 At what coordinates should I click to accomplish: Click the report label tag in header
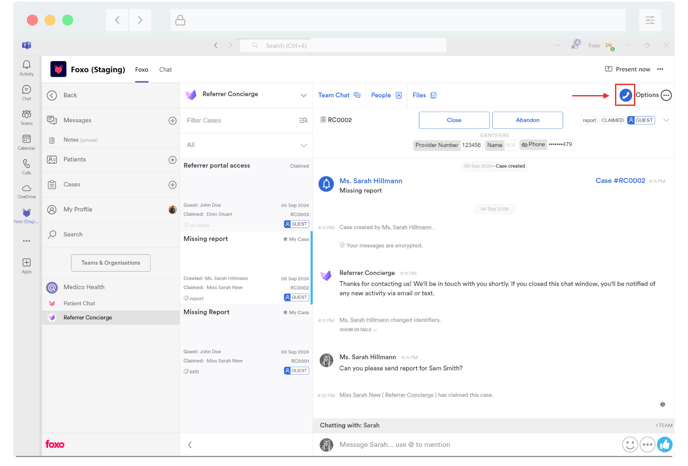point(589,120)
